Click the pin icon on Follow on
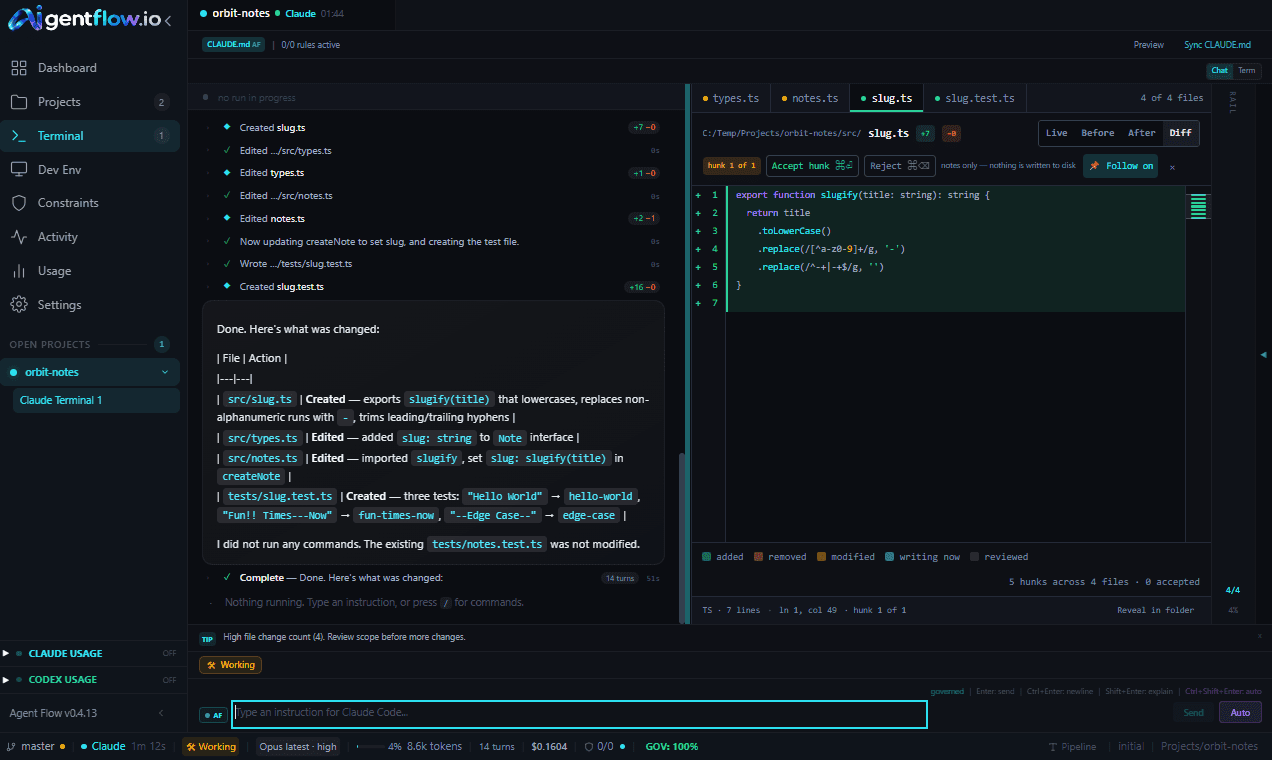1272x760 pixels. click(1095, 166)
